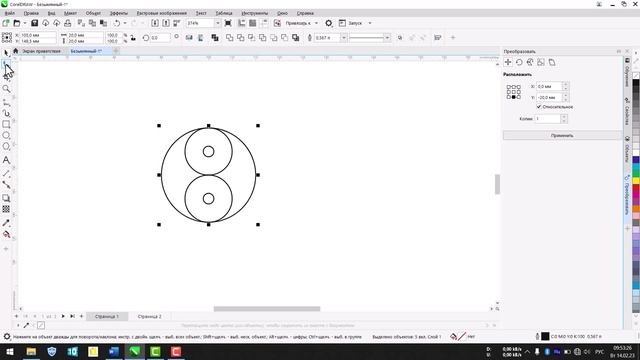
Task: Open the Эффекты menu
Action: click(x=119, y=13)
